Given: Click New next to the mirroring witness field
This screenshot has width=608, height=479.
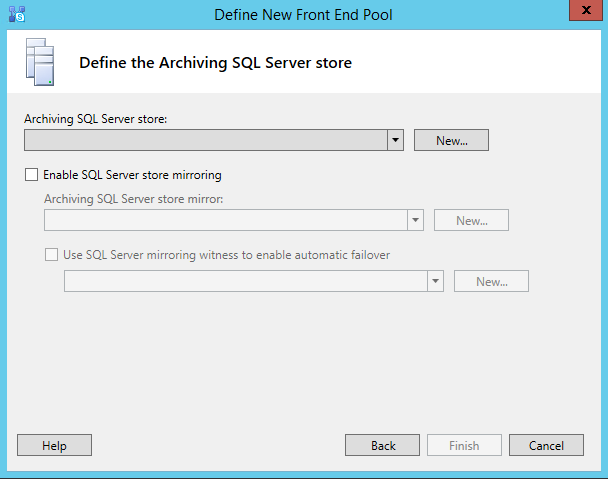Looking at the screenshot, I should (491, 282).
